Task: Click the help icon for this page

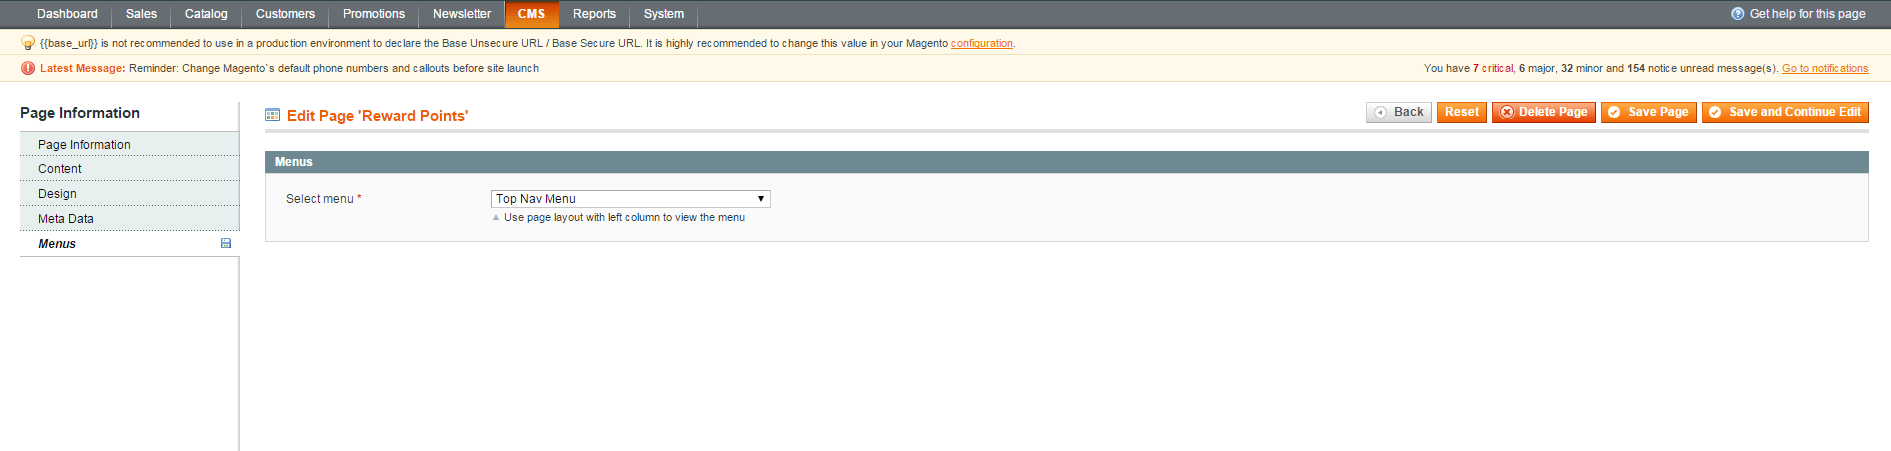Action: (1738, 14)
